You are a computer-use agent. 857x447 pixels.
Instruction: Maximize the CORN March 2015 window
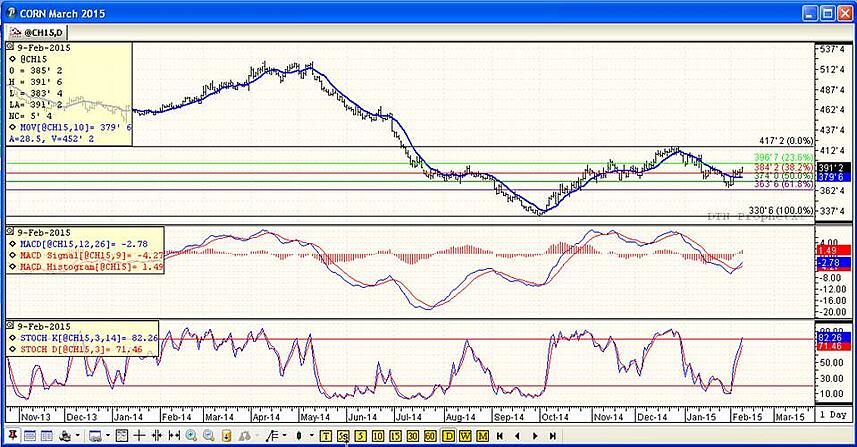(828, 13)
